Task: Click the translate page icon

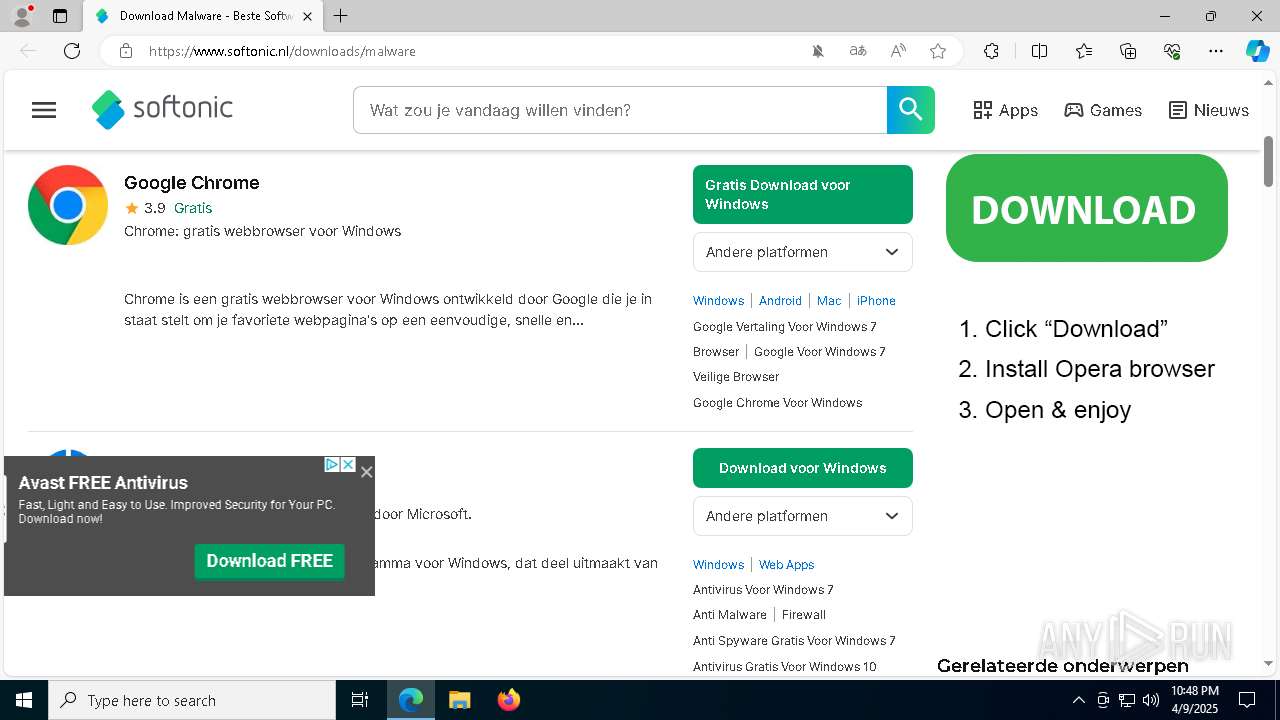Action: [x=858, y=51]
